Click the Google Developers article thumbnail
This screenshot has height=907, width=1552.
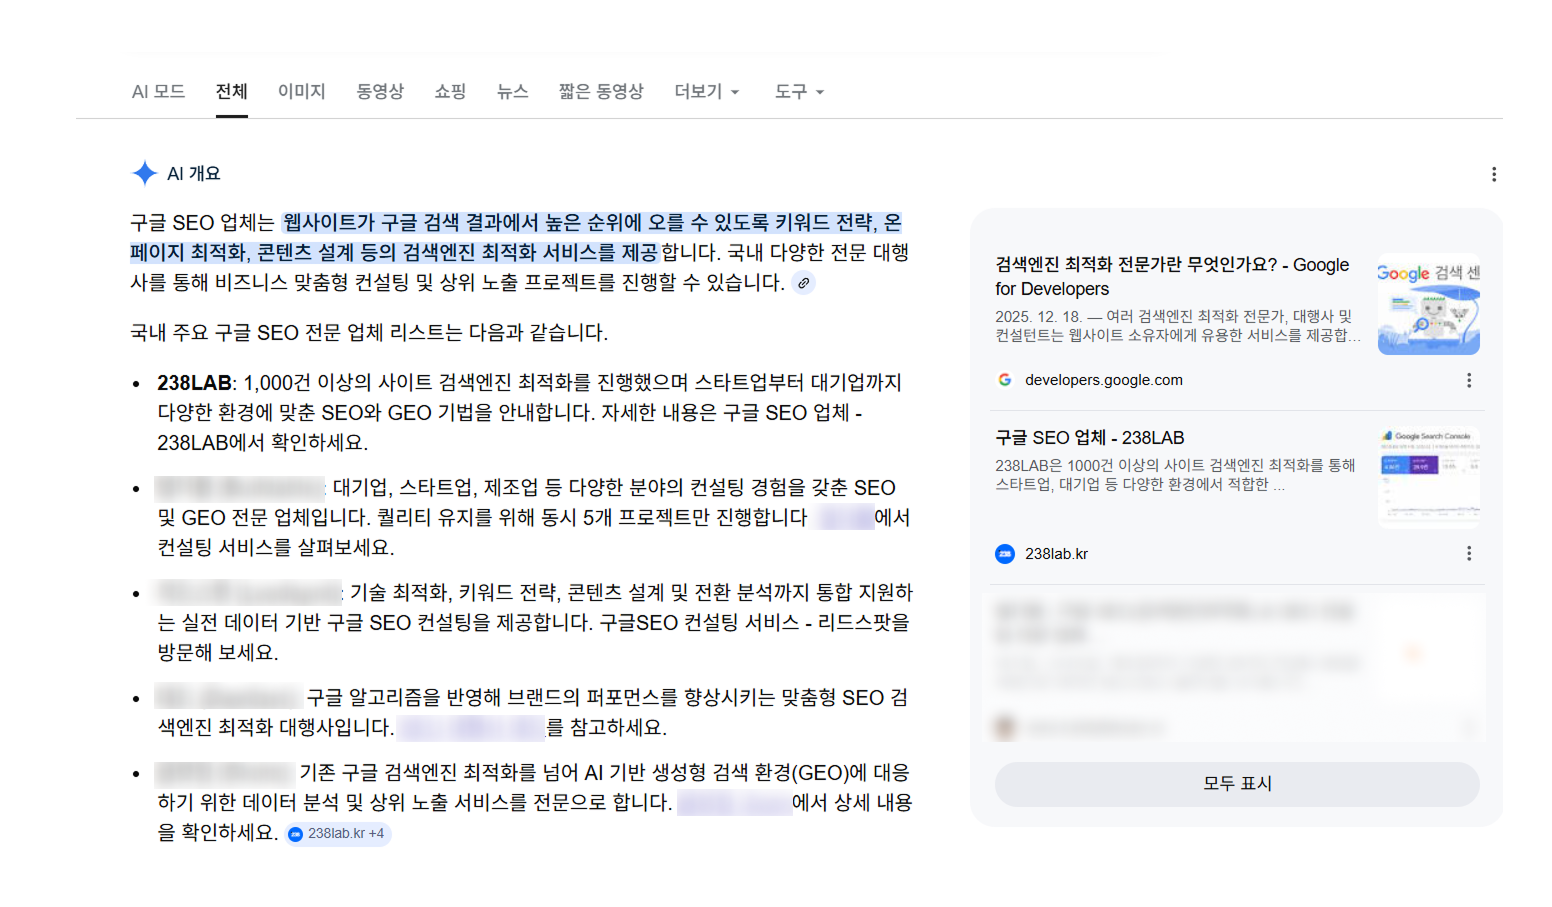pos(1429,304)
